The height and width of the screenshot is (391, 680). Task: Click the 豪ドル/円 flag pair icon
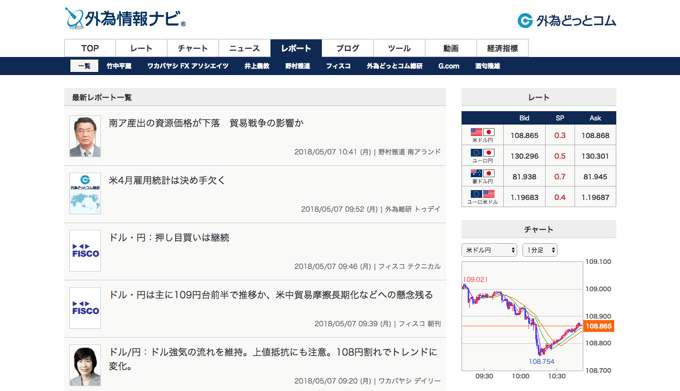(483, 173)
